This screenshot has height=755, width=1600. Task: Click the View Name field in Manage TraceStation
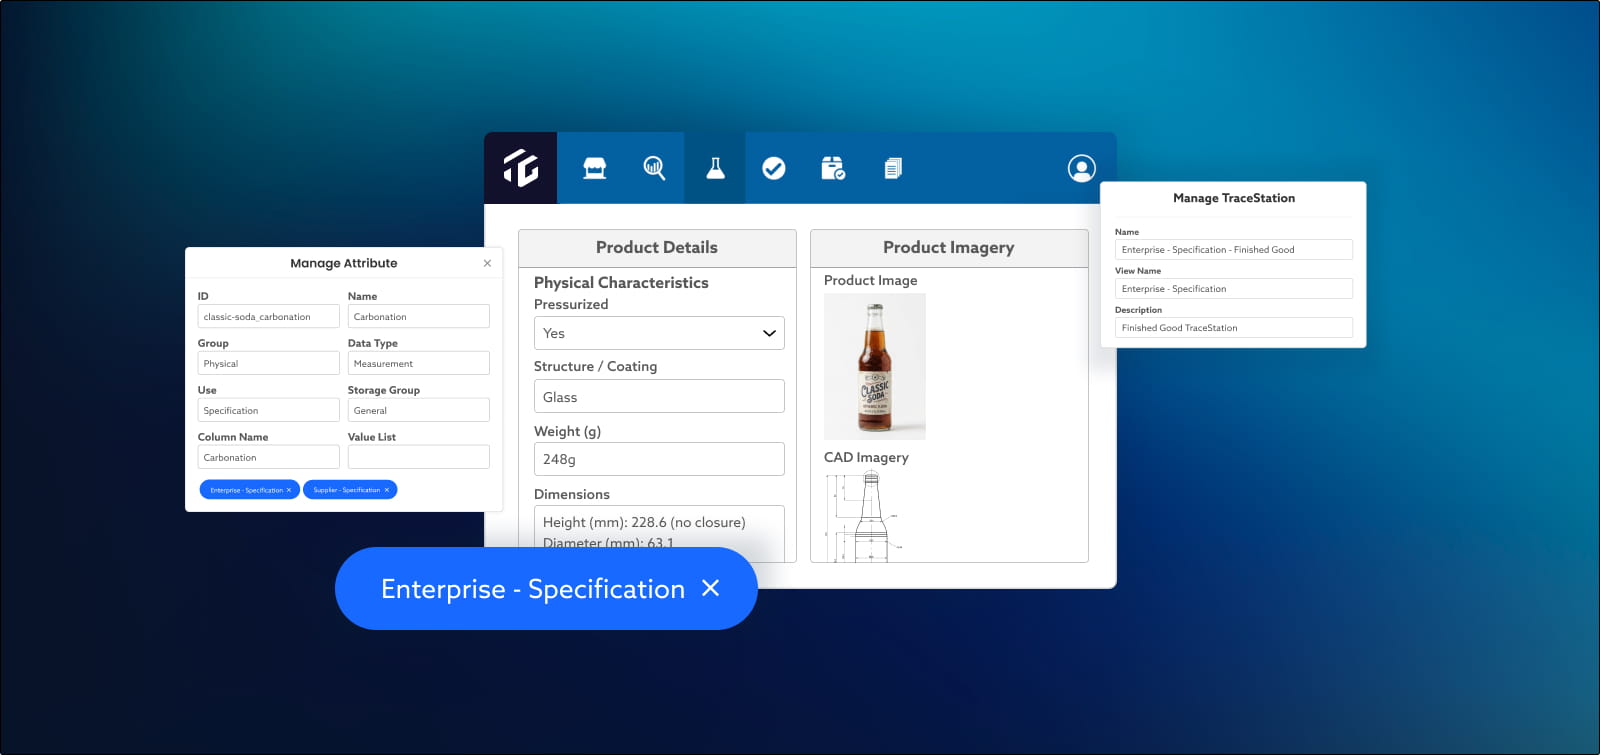click(x=1233, y=288)
